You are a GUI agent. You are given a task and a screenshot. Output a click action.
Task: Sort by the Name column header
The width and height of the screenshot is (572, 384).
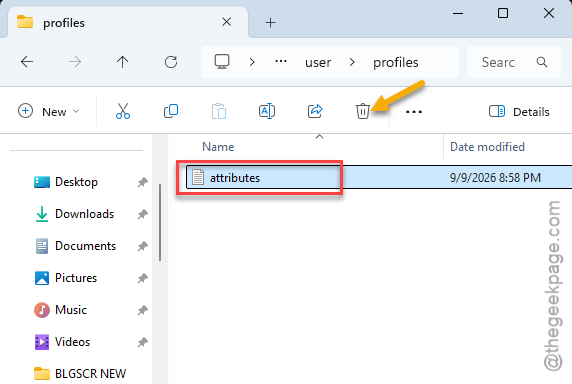pos(218,147)
